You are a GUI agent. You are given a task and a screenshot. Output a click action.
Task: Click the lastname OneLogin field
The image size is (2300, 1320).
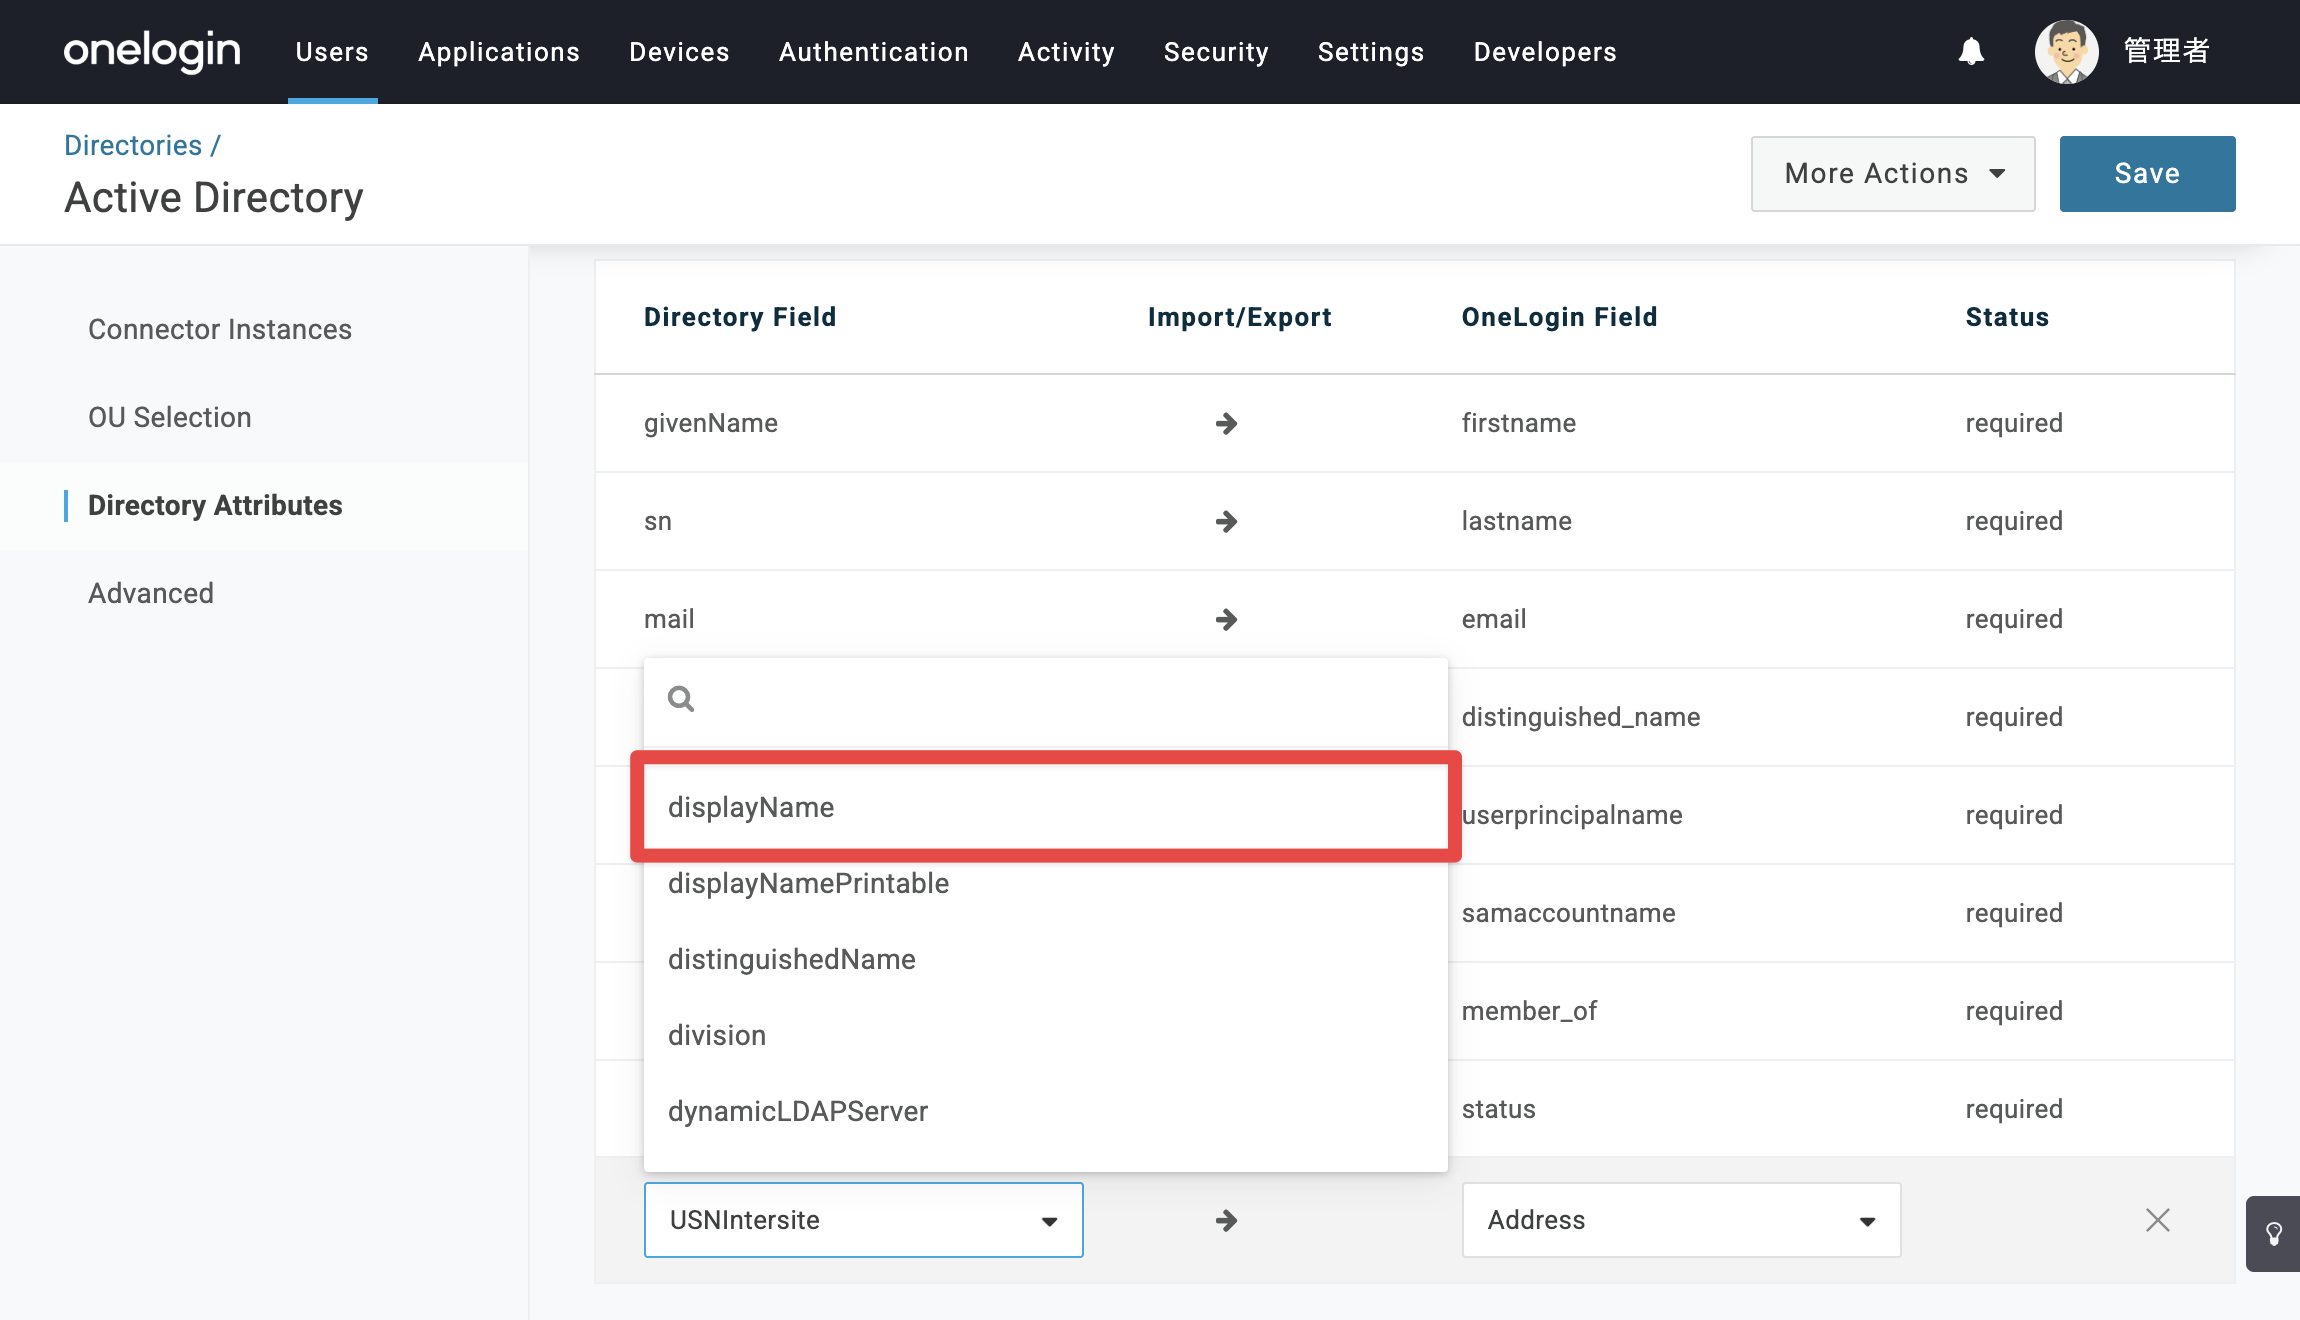pos(1517,521)
